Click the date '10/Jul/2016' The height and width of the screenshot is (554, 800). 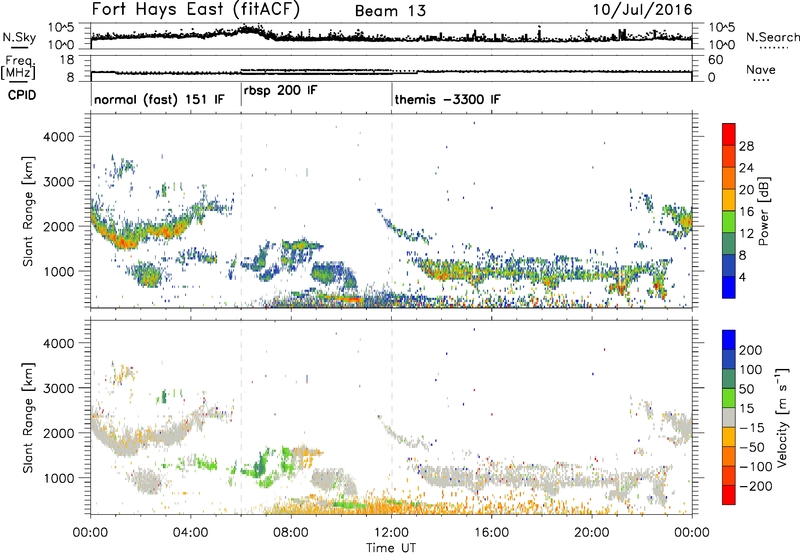click(642, 10)
